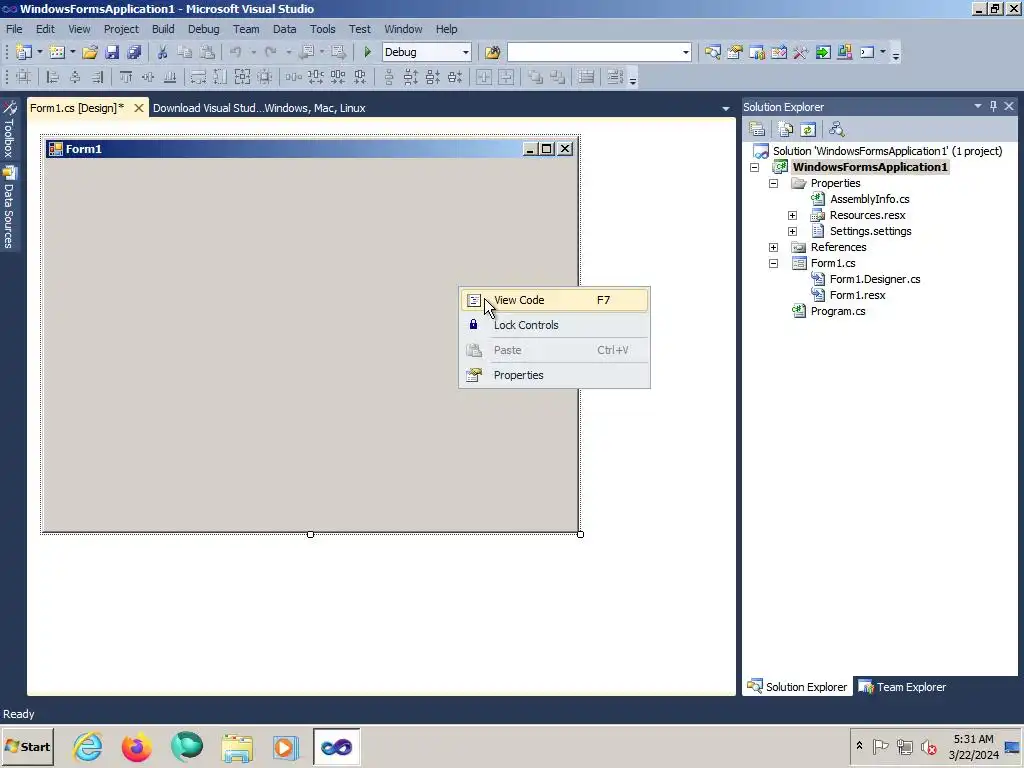Open the Find combo box dropdown arrow
The width and height of the screenshot is (1024, 768).
[686, 52]
